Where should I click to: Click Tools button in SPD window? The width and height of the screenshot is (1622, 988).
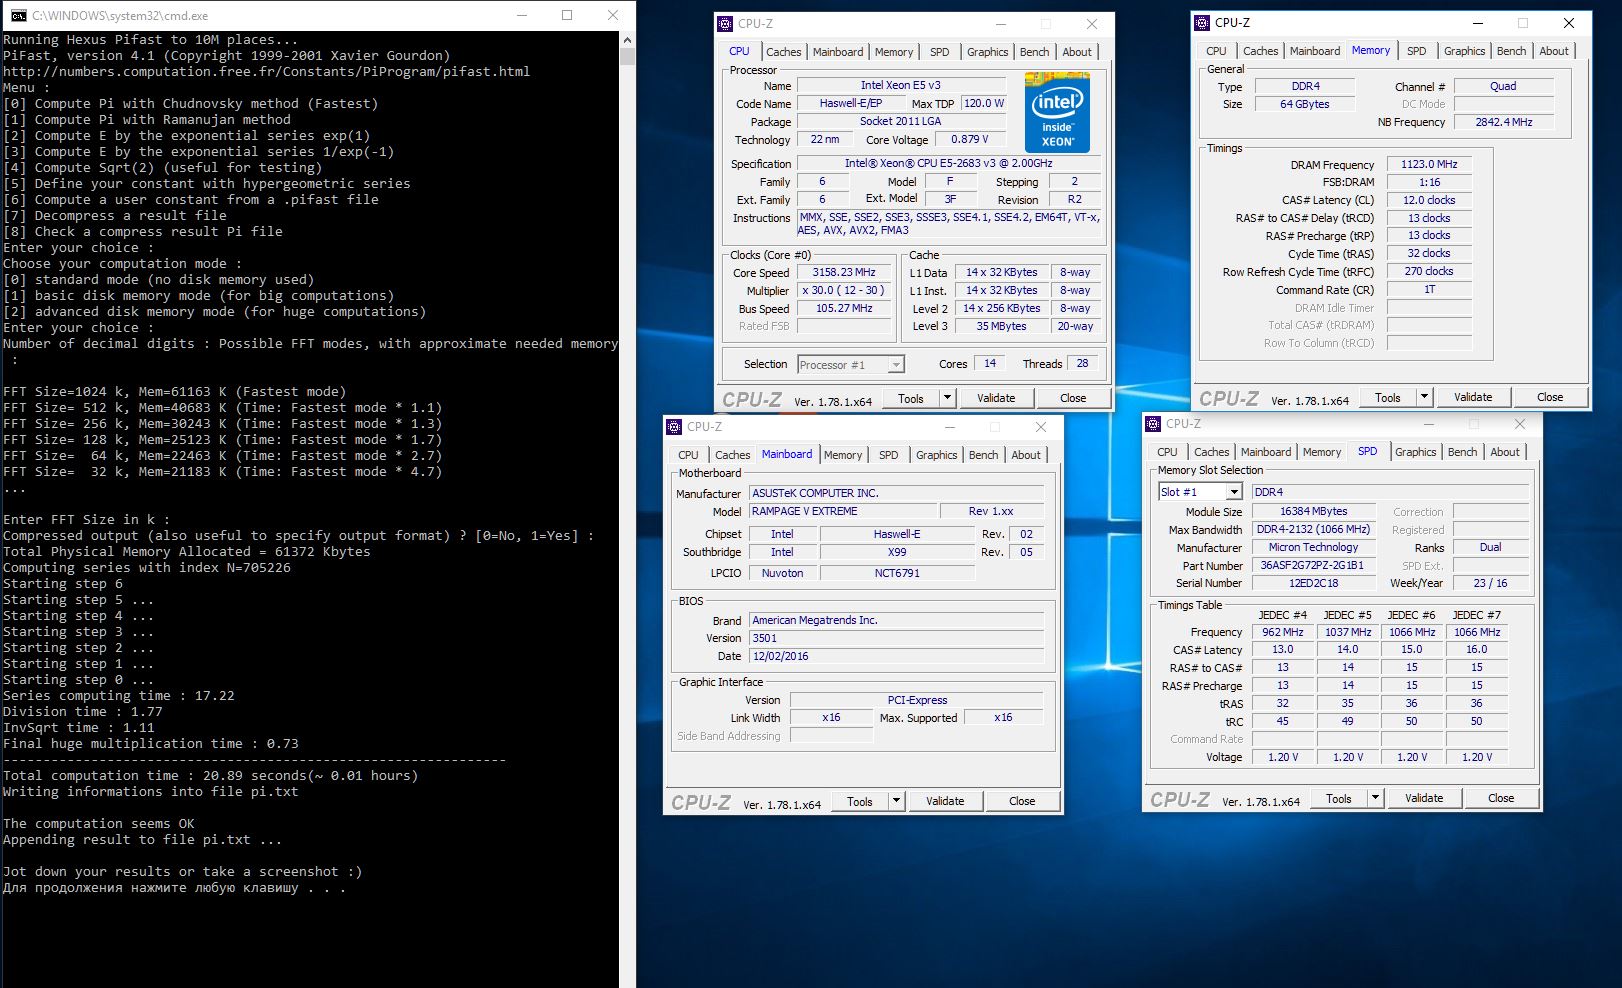coord(1339,798)
